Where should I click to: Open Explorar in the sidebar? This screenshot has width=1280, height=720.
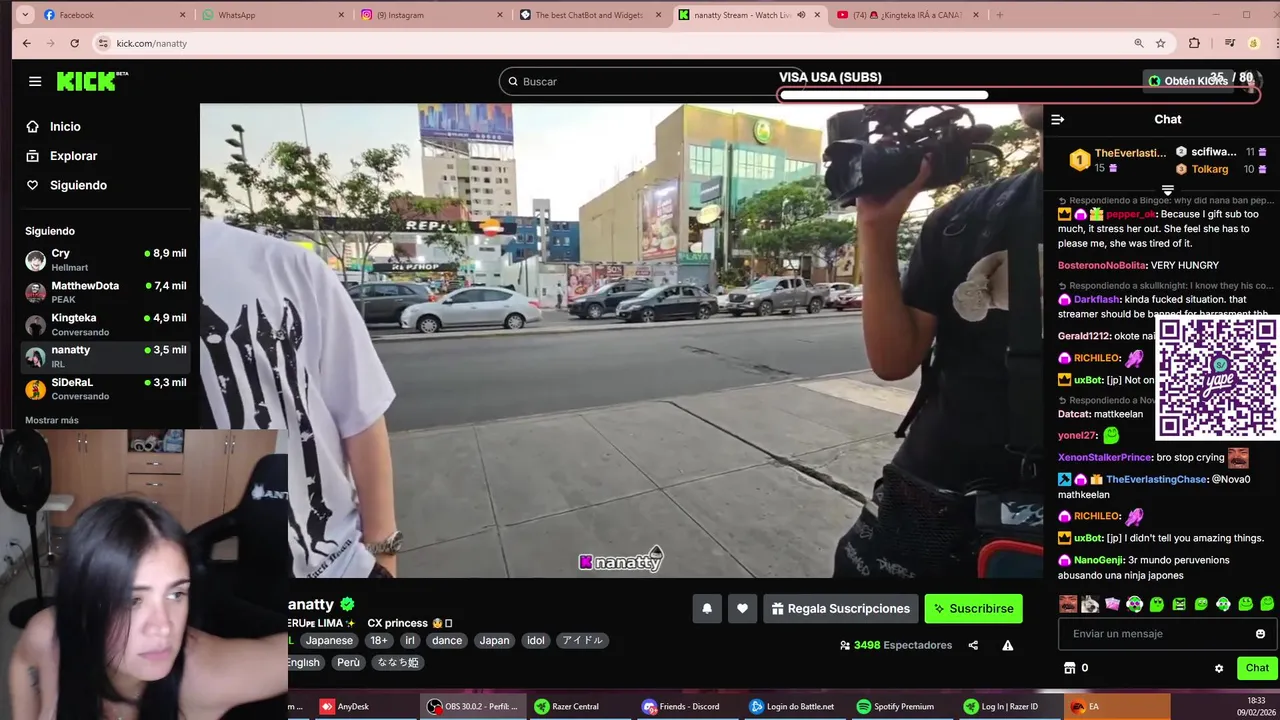tap(73, 156)
